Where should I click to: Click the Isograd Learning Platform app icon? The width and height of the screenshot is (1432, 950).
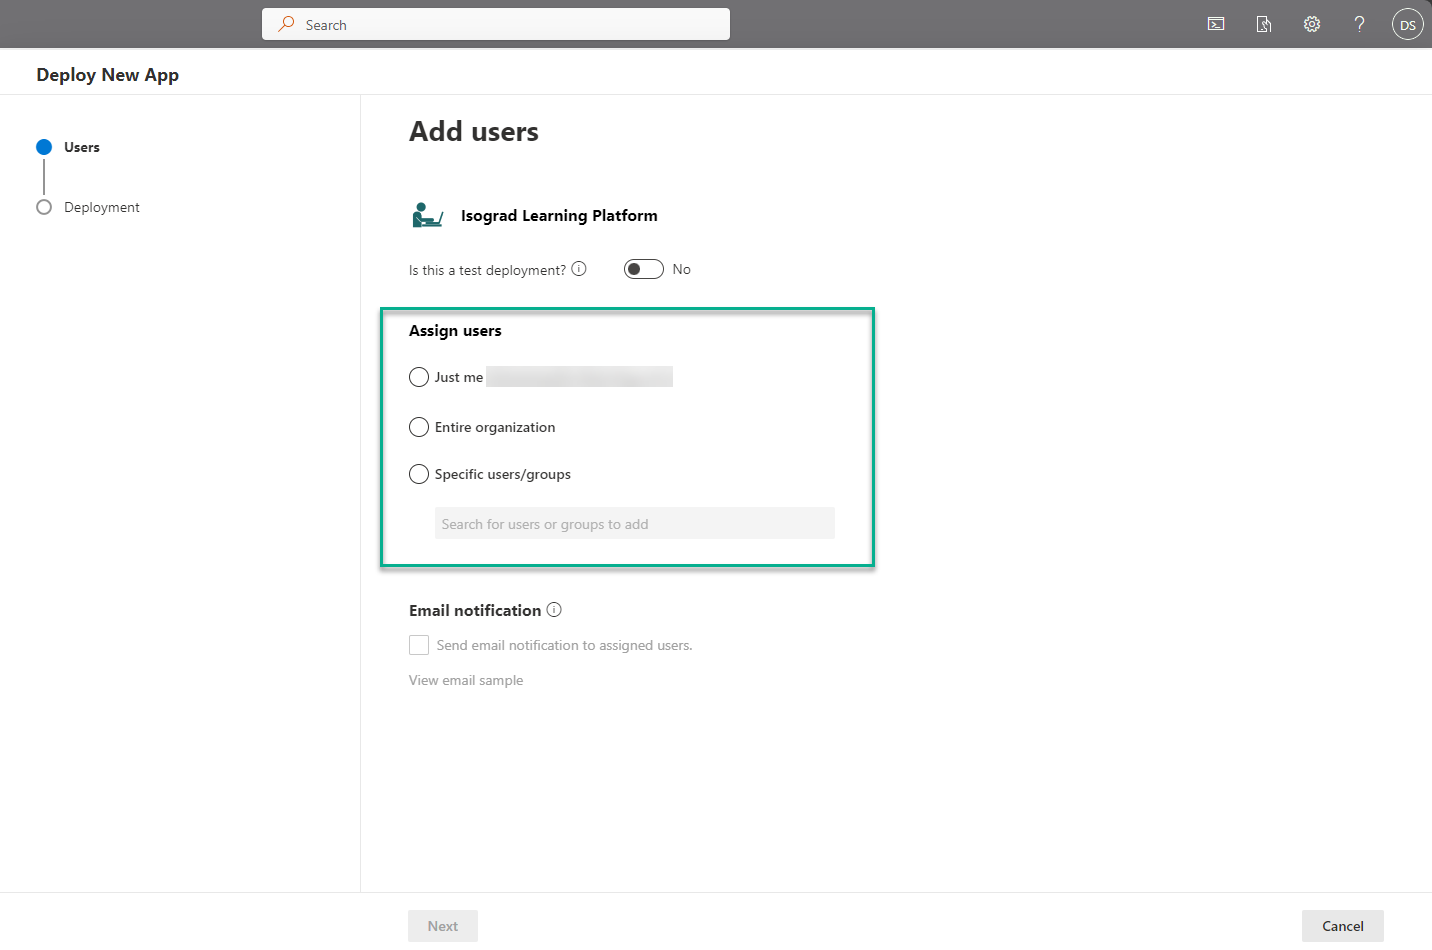[x=427, y=215]
